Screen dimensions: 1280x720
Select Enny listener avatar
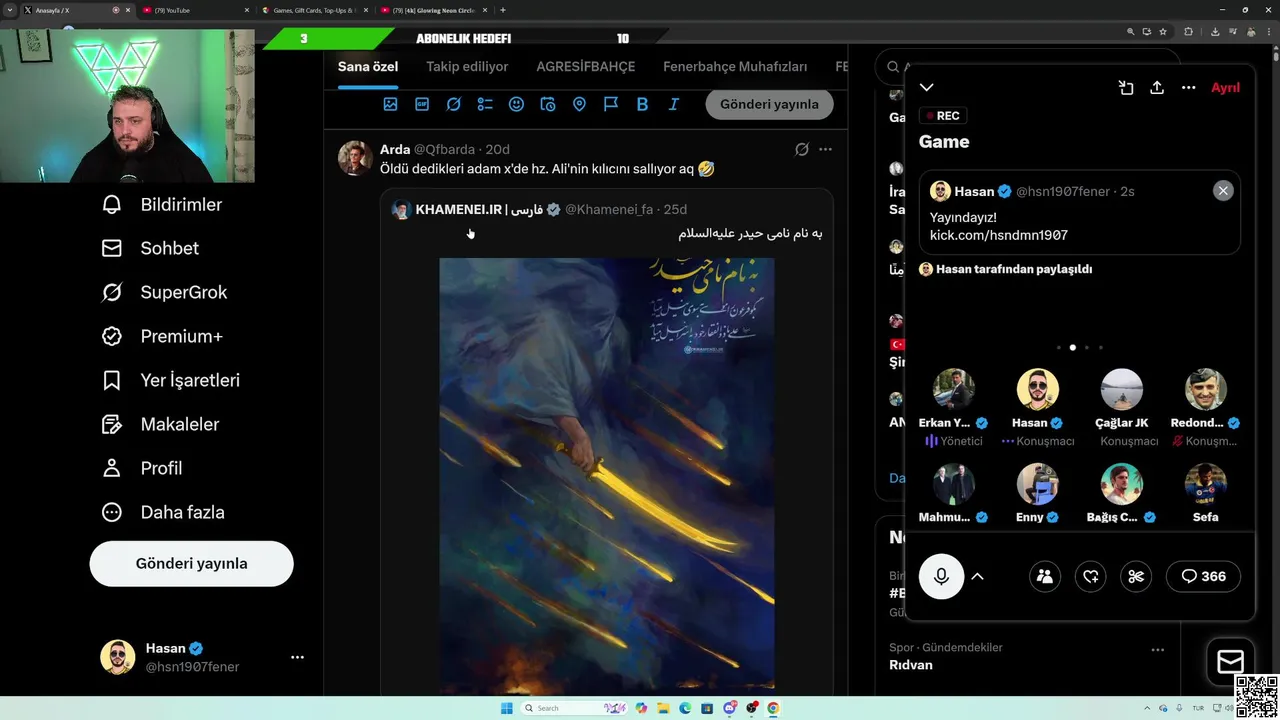click(x=1038, y=485)
